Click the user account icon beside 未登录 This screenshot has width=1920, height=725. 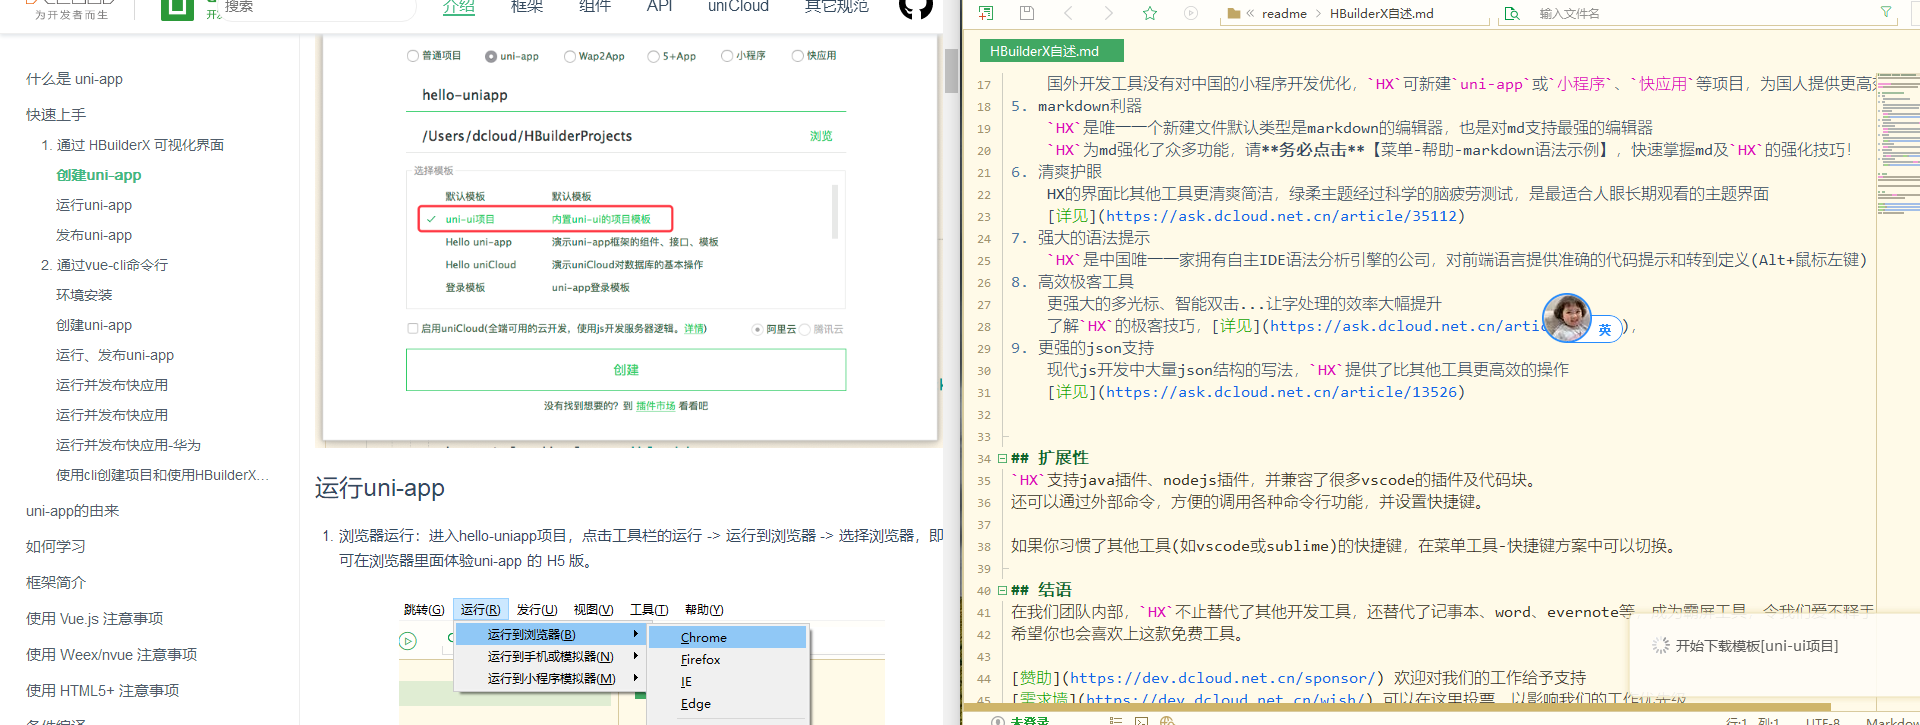click(997, 720)
